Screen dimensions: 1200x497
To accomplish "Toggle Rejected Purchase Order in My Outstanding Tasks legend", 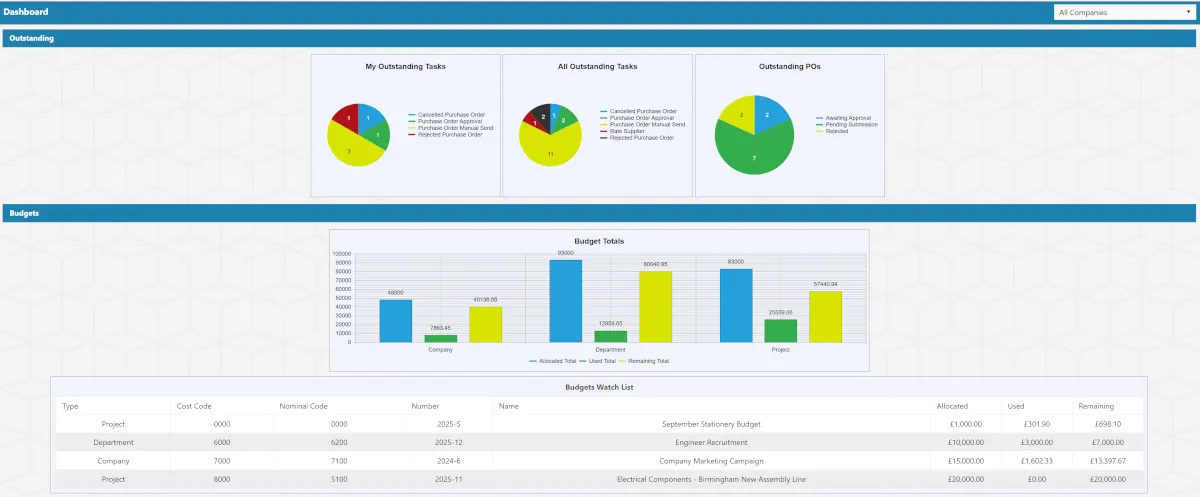I will (x=446, y=134).
